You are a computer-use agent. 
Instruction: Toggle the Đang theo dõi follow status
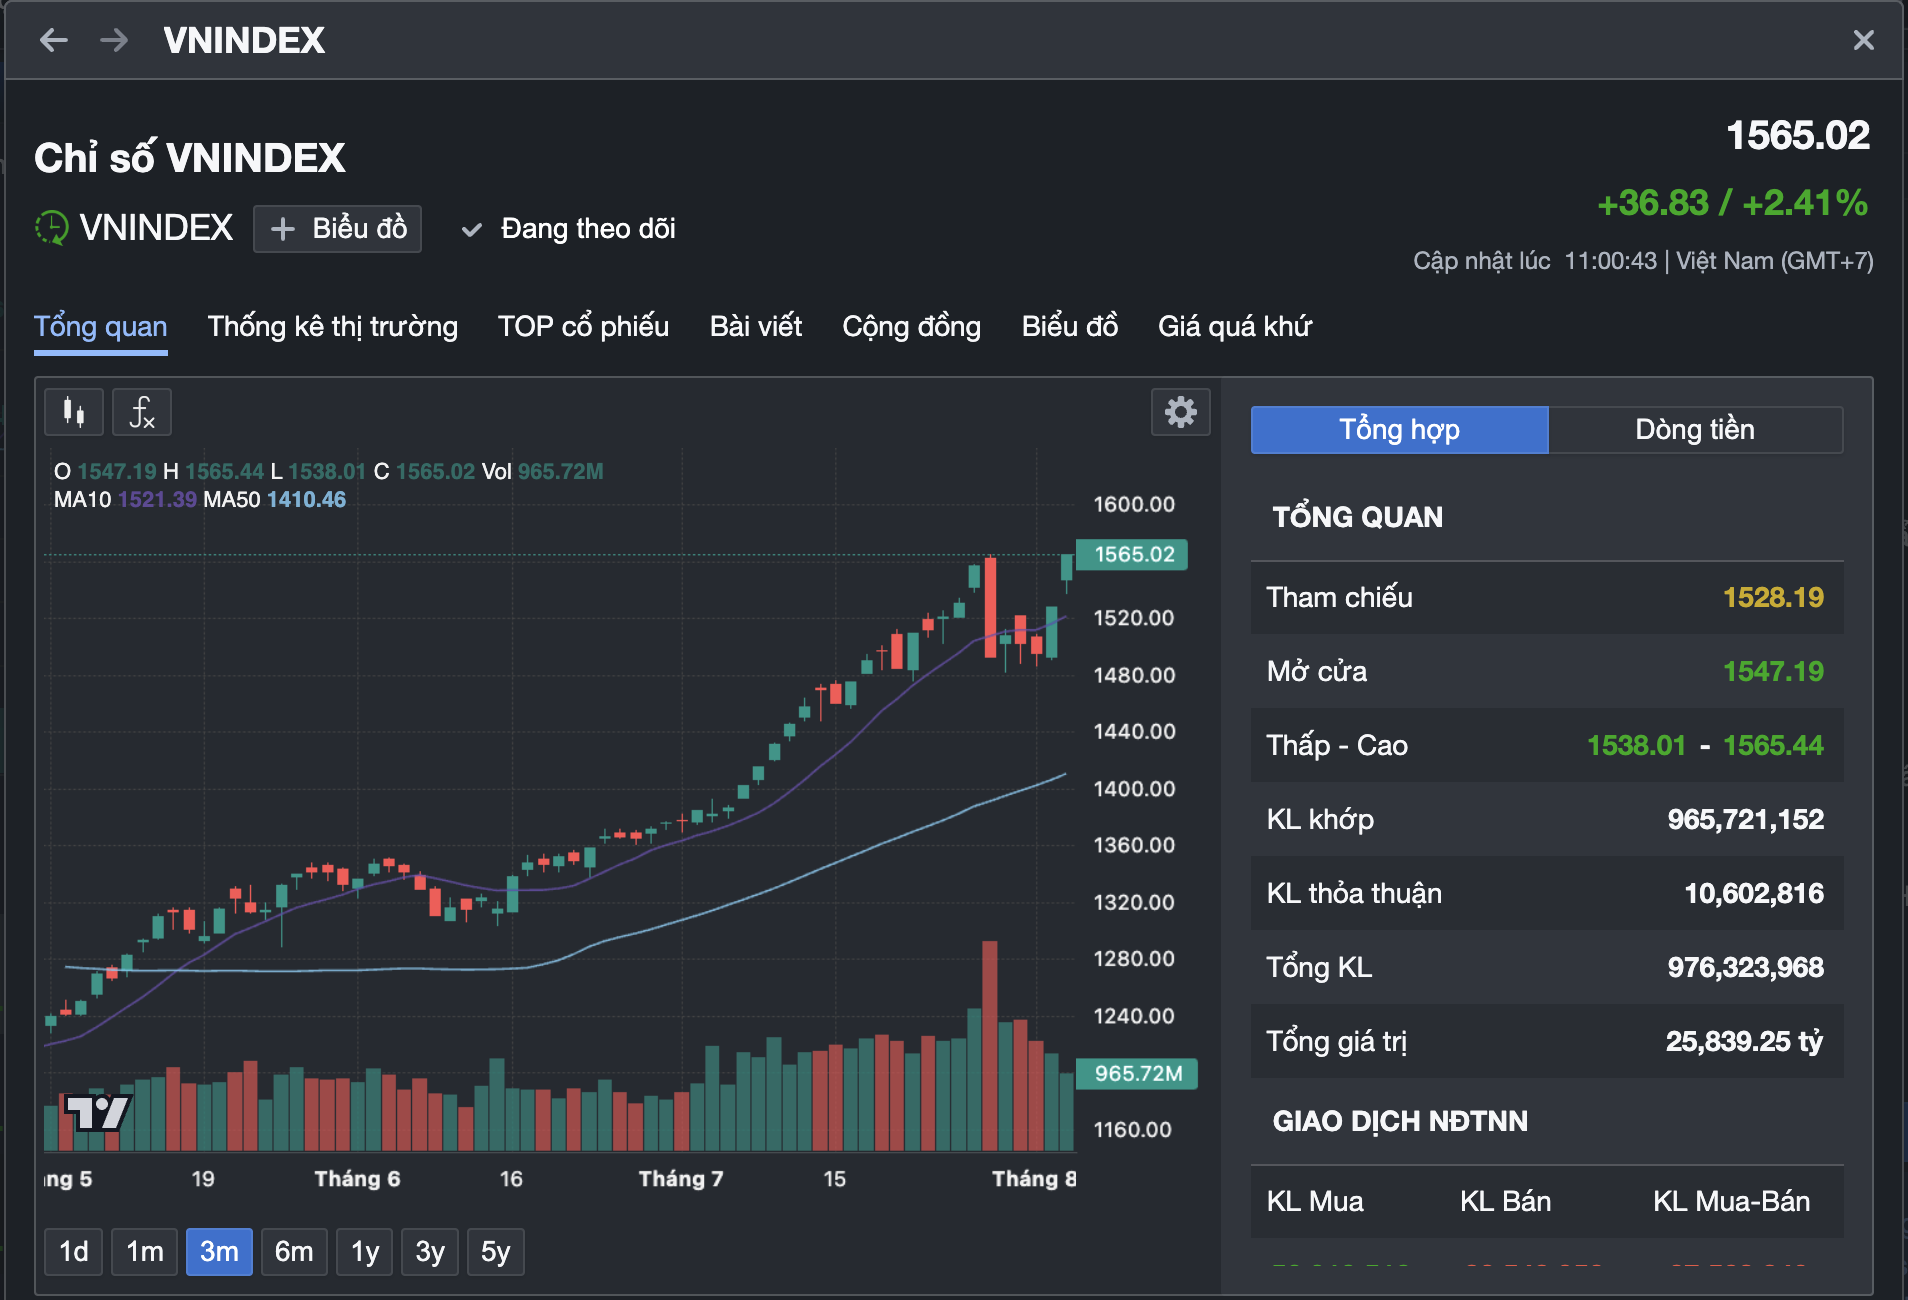click(568, 229)
